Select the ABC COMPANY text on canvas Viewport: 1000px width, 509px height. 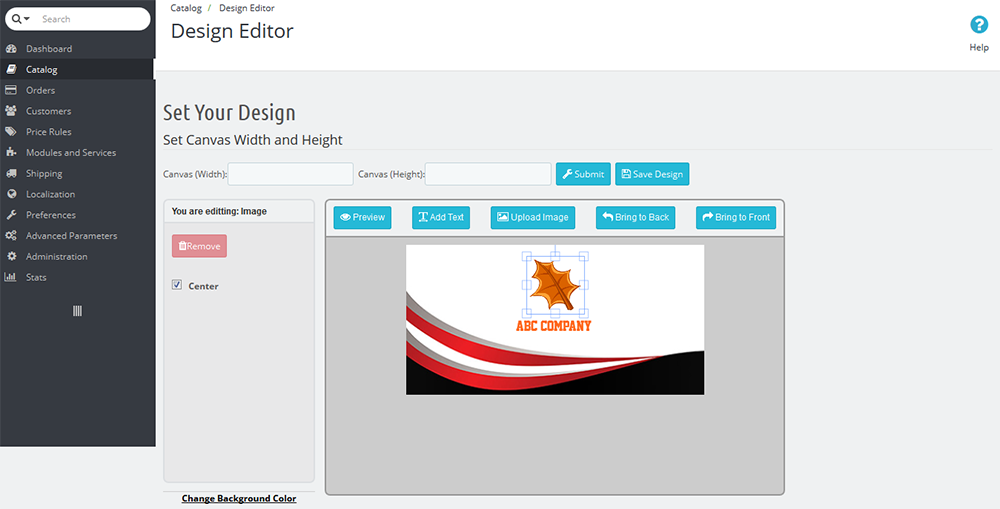554,326
